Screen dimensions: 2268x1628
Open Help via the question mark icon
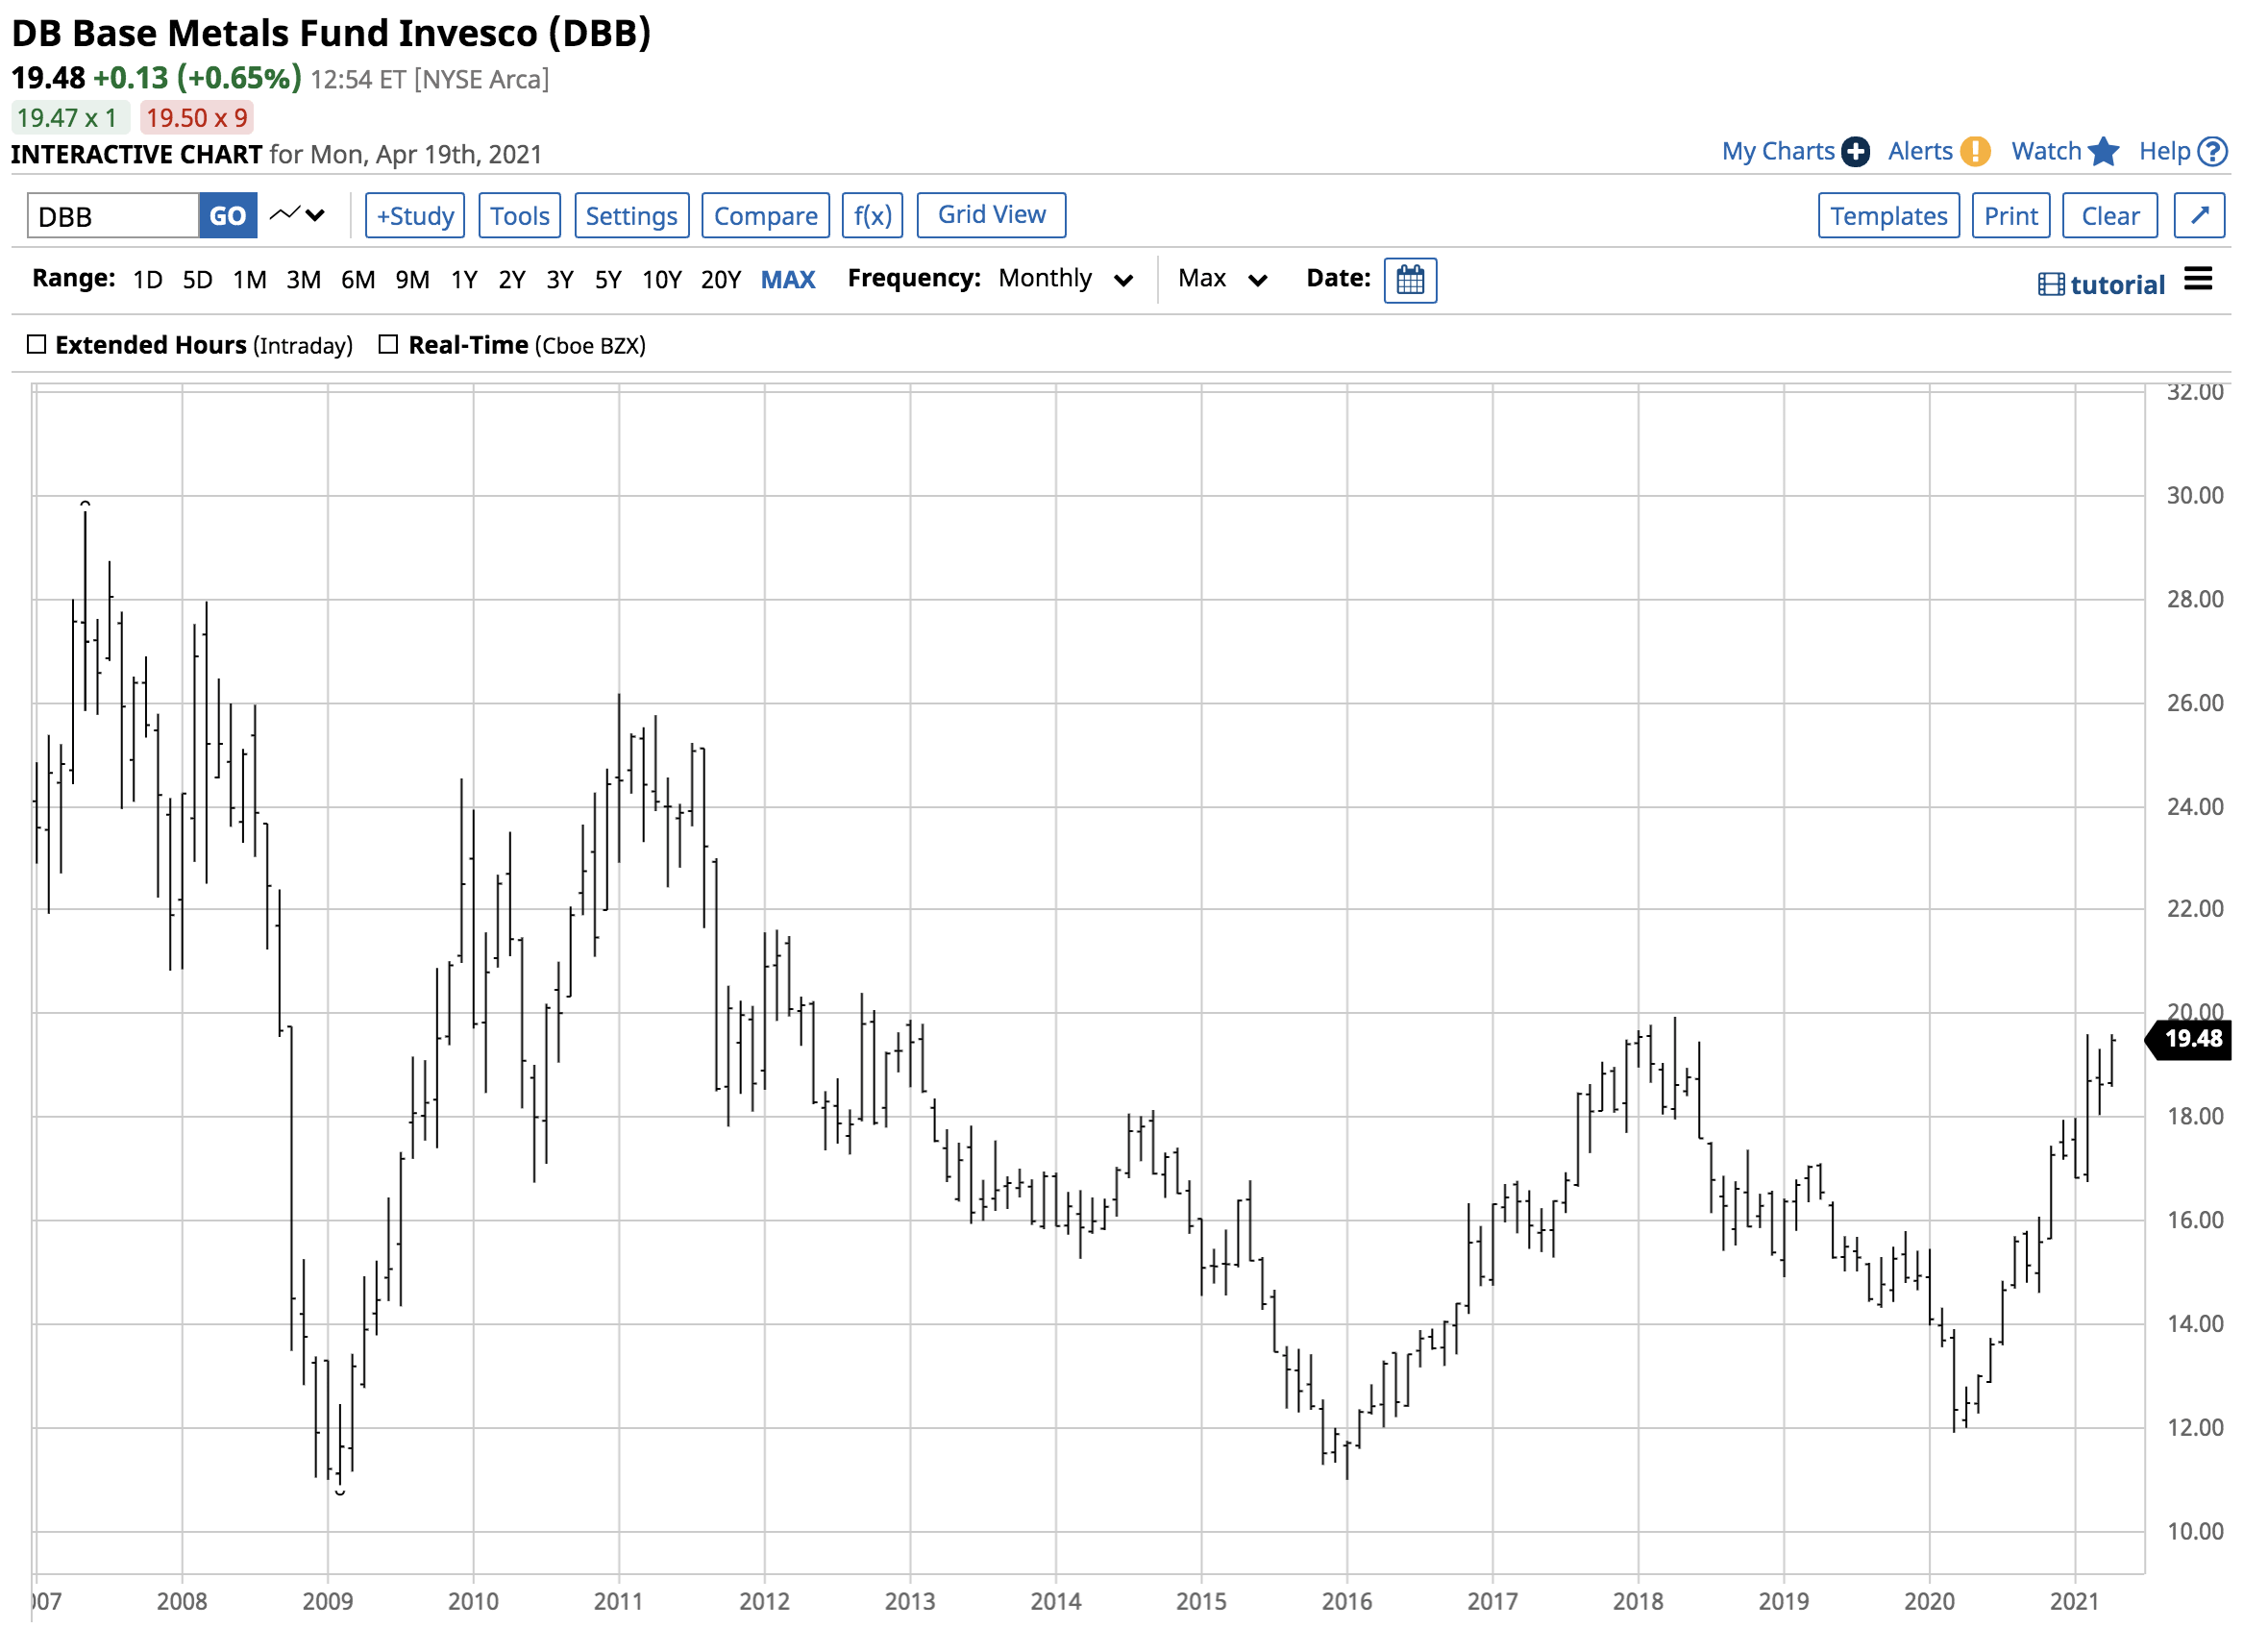[2212, 151]
